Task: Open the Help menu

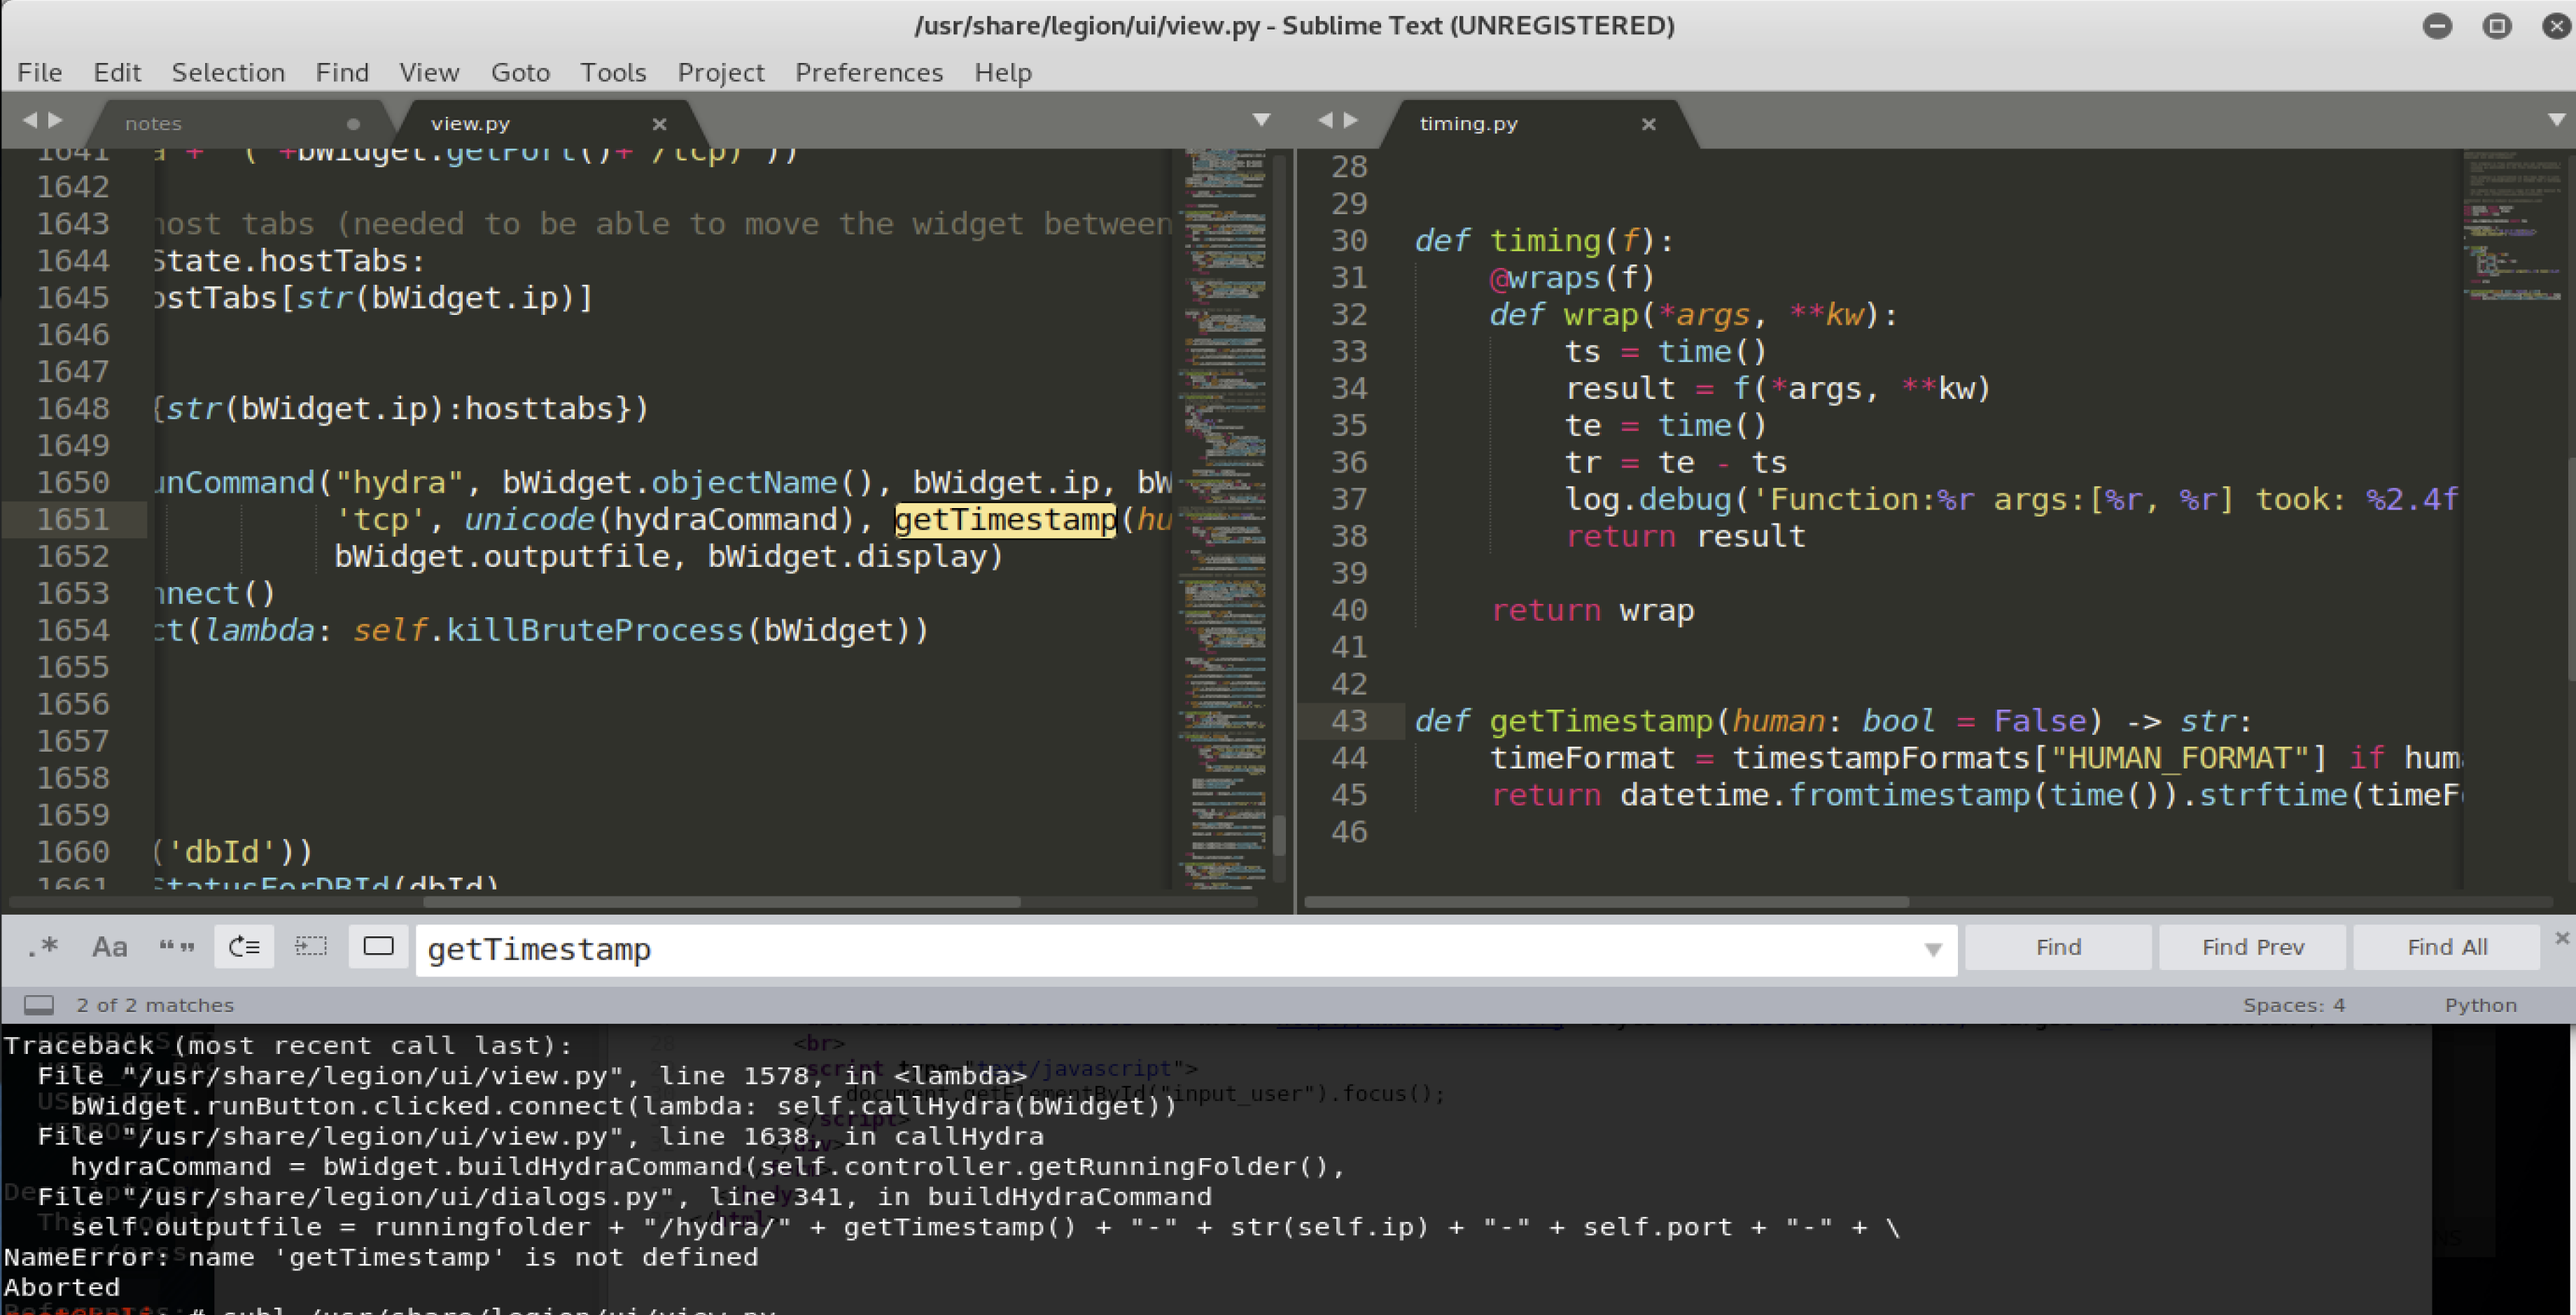Action: (1003, 73)
